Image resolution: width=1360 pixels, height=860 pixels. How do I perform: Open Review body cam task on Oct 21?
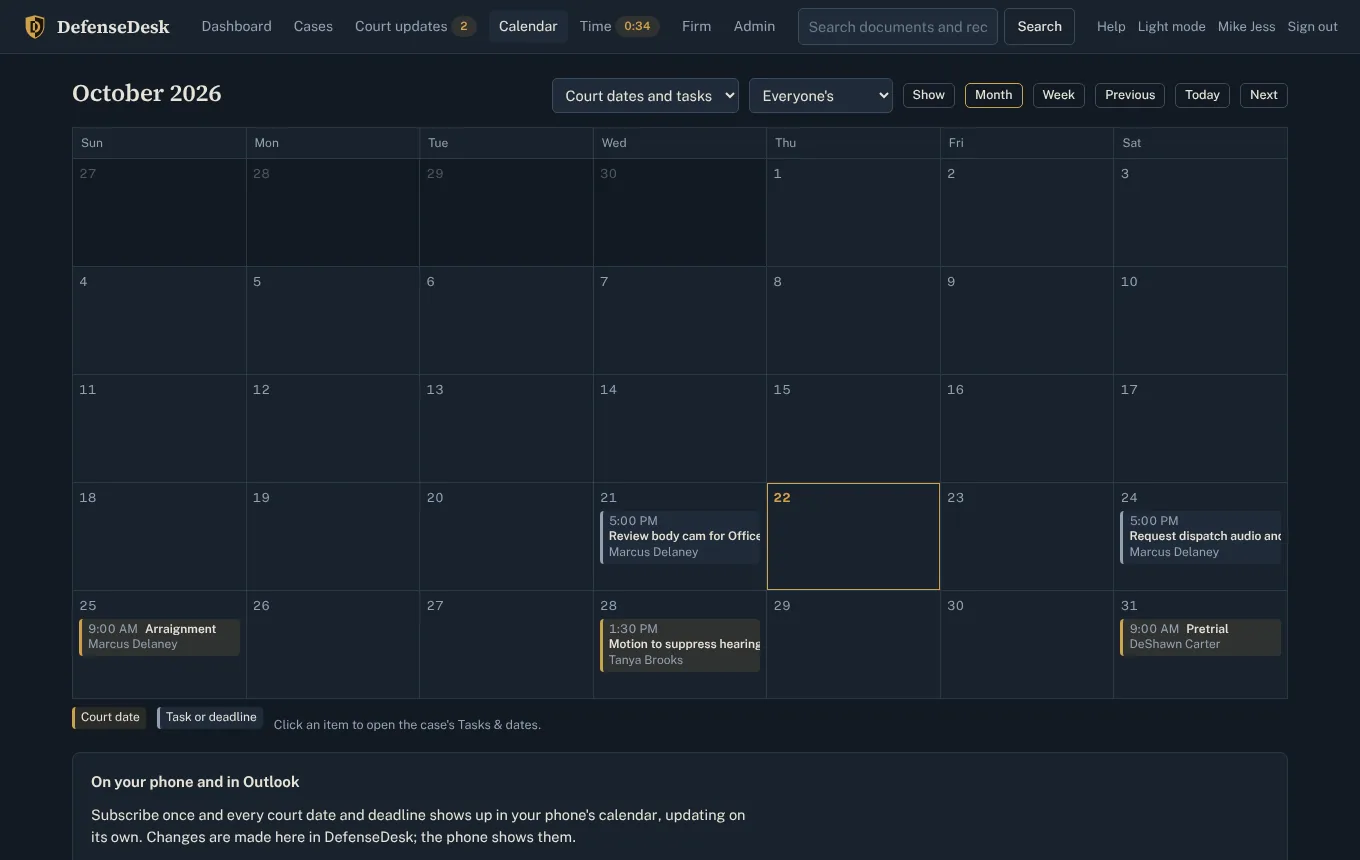click(680, 537)
